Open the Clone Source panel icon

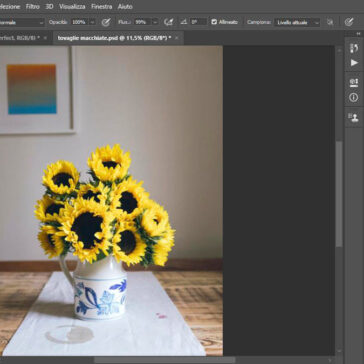pos(353,117)
